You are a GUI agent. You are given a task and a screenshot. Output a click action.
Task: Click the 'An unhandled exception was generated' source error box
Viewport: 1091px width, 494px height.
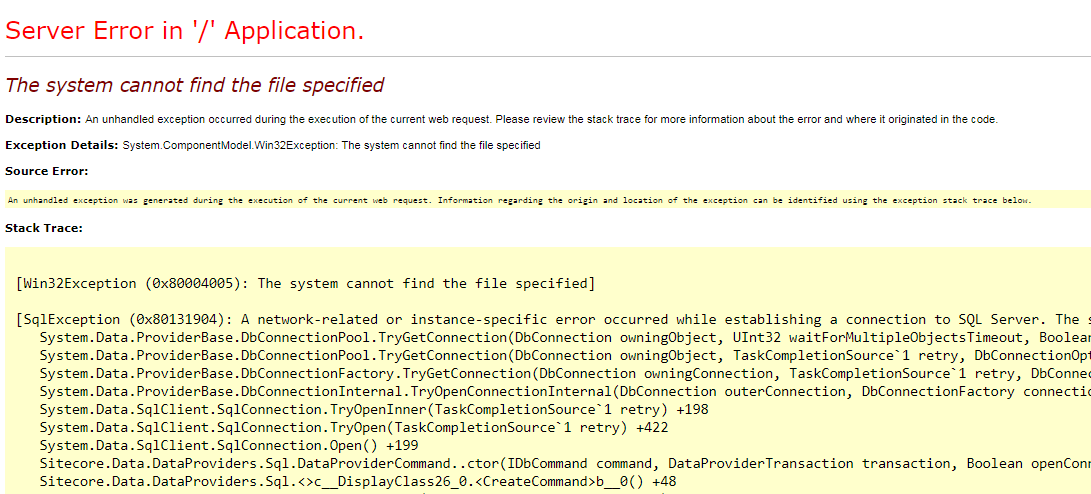coord(548,200)
